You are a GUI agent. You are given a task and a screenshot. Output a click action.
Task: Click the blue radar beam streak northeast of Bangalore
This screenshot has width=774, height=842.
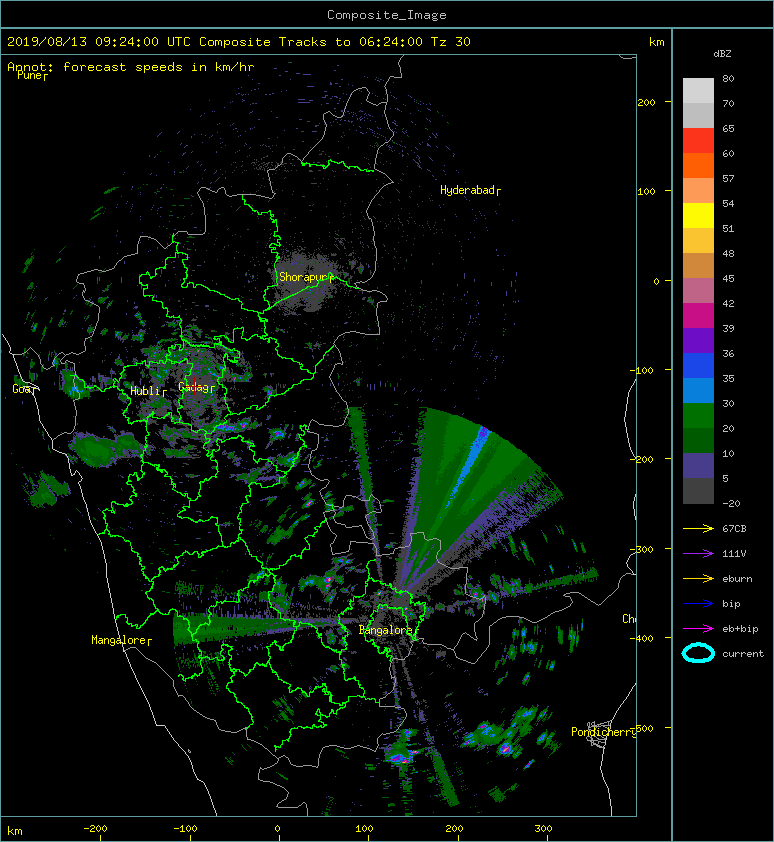pyautogui.click(x=468, y=465)
